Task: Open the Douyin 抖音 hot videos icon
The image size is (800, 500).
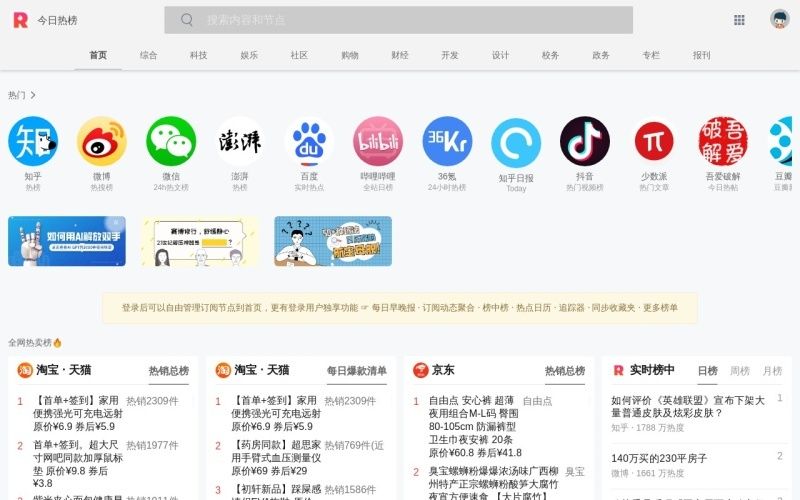Action: coord(585,141)
